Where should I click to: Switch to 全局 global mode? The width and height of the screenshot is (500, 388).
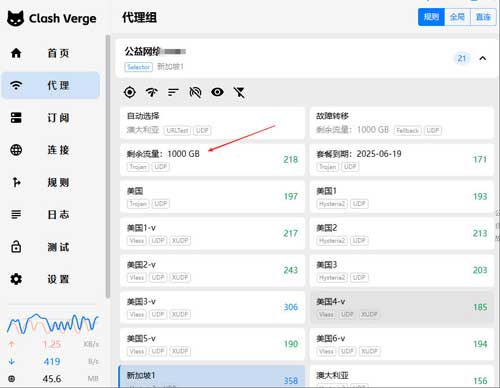pos(457,17)
